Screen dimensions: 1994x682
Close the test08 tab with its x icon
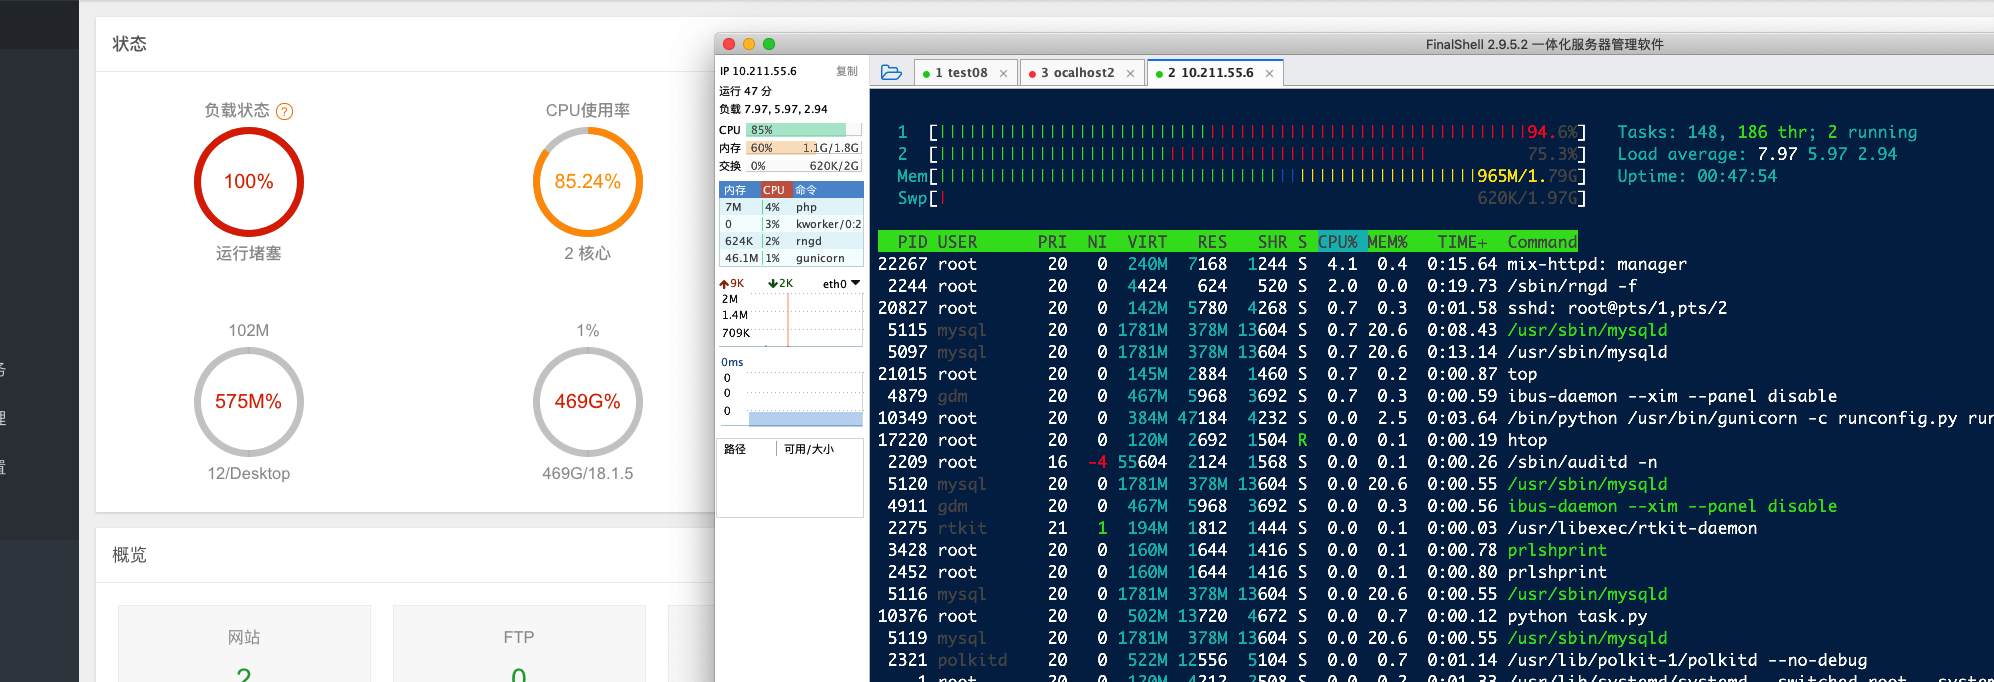(1003, 73)
